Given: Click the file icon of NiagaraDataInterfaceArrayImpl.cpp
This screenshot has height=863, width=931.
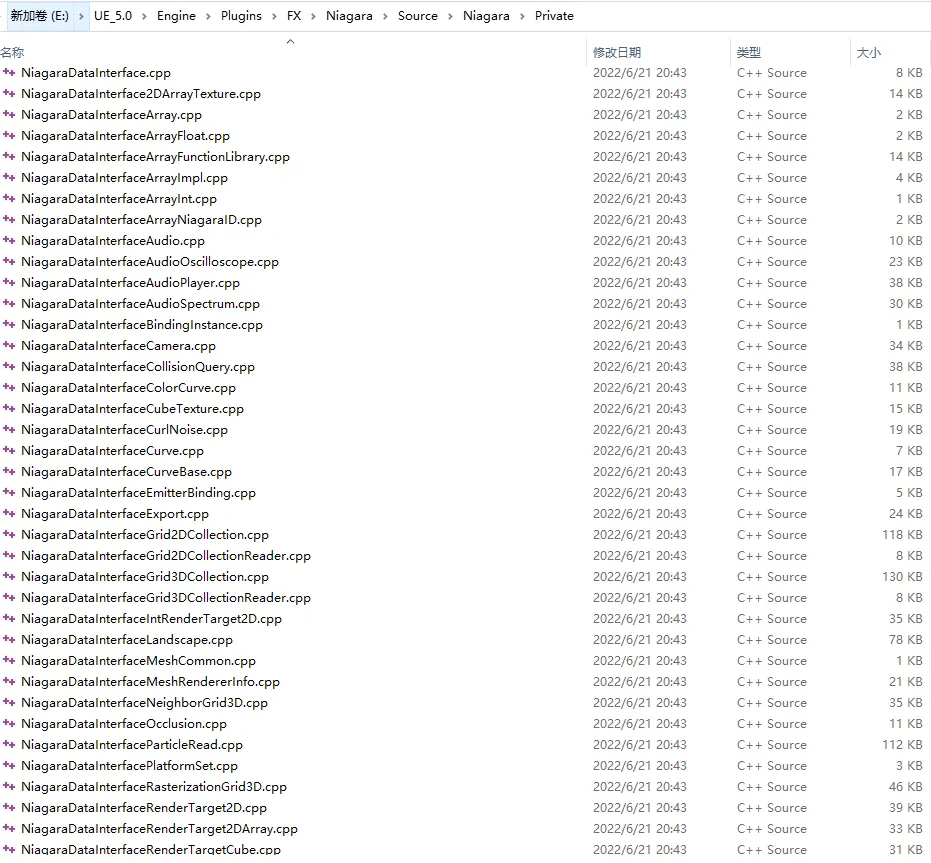Looking at the screenshot, I should coord(9,178).
